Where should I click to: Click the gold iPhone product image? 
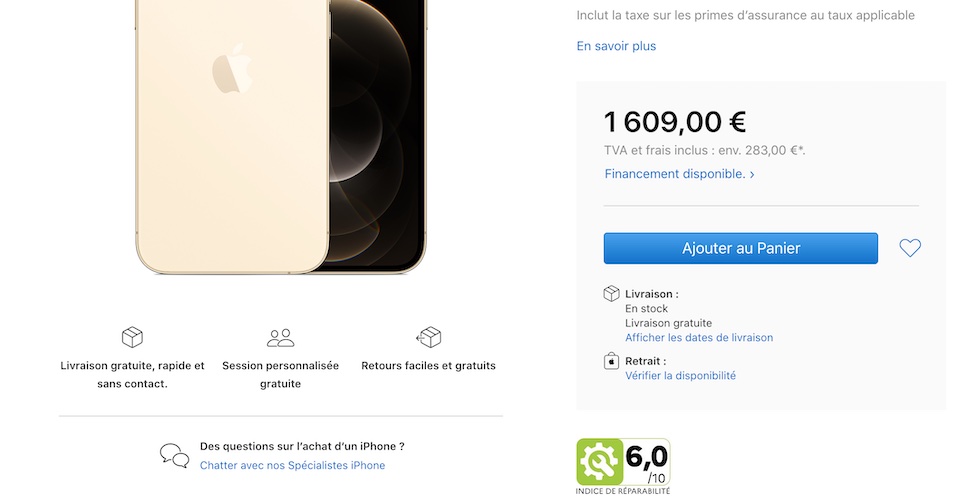pos(281,136)
